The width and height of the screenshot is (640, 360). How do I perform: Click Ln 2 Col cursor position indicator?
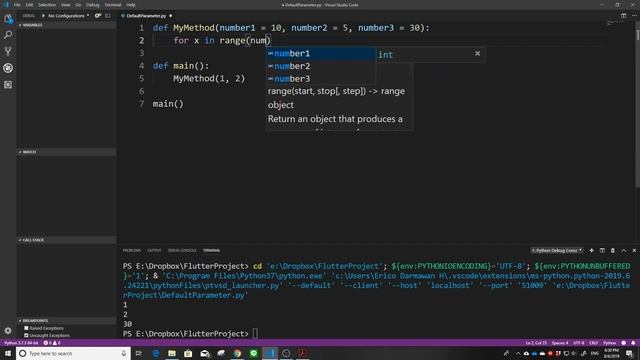(536, 343)
